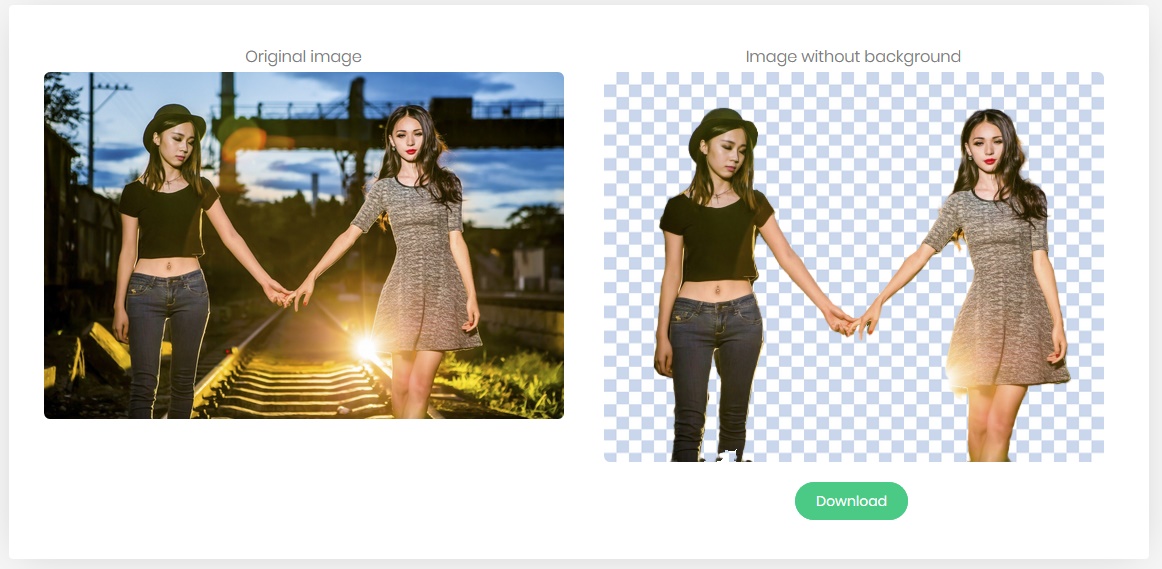Image resolution: width=1162 pixels, height=569 pixels.
Task: Click the bright sun flare in original photo
Action: point(366,347)
